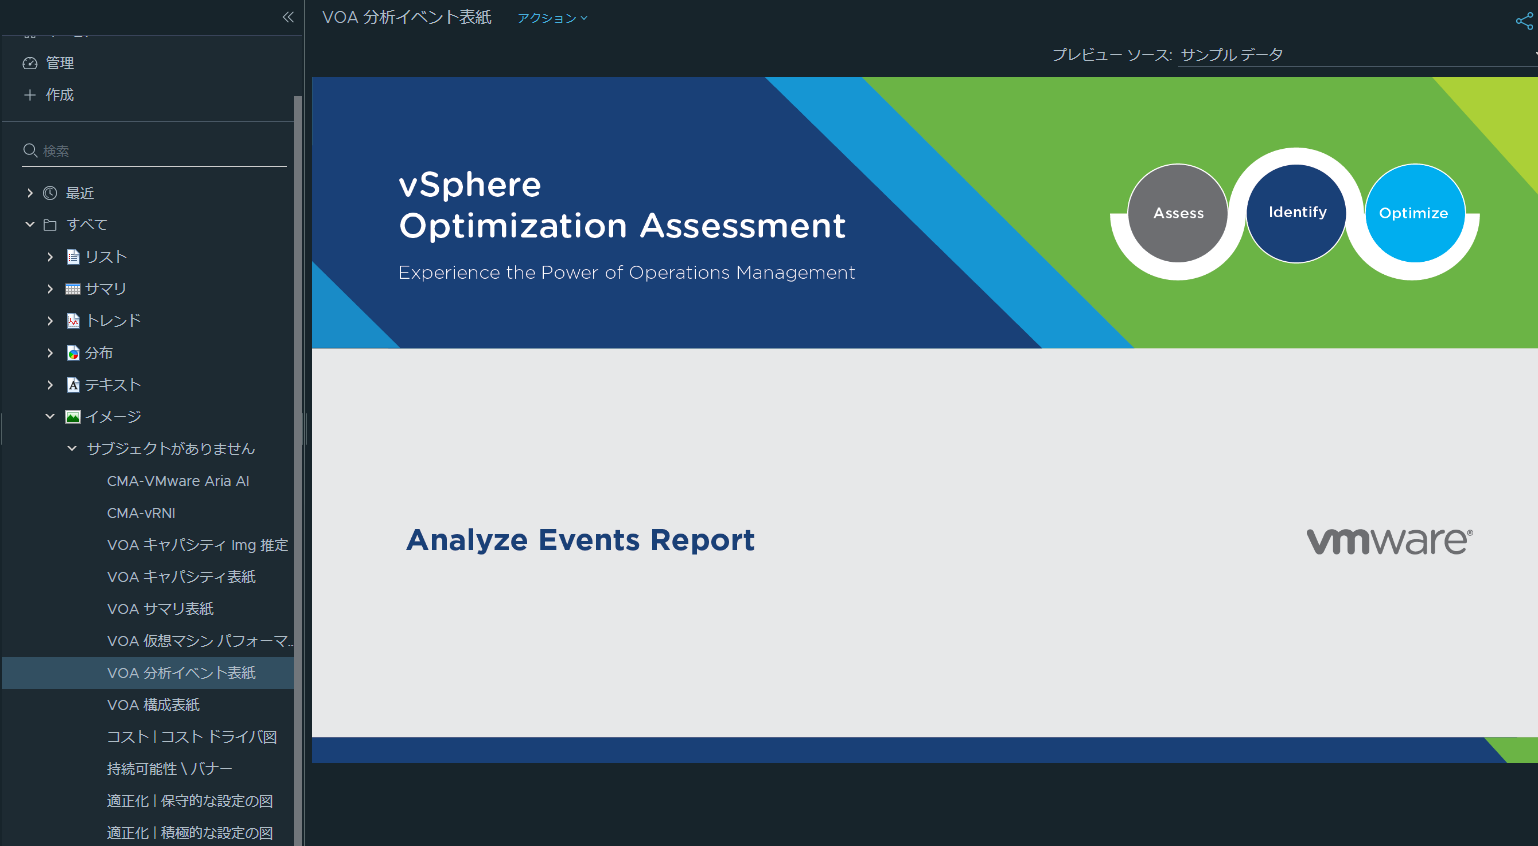The height and width of the screenshot is (846, 1538).
Task: Select VOA 仮想マシン パフォーマ item
Action: [x=199, y=641]
